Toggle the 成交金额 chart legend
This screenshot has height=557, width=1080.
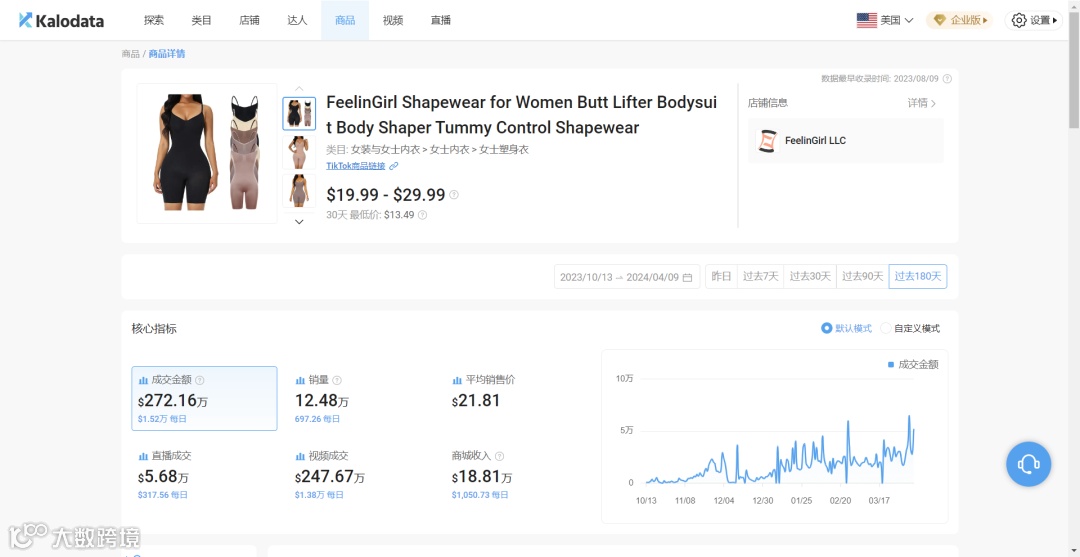pyautogui.click(x=913, y=364)
